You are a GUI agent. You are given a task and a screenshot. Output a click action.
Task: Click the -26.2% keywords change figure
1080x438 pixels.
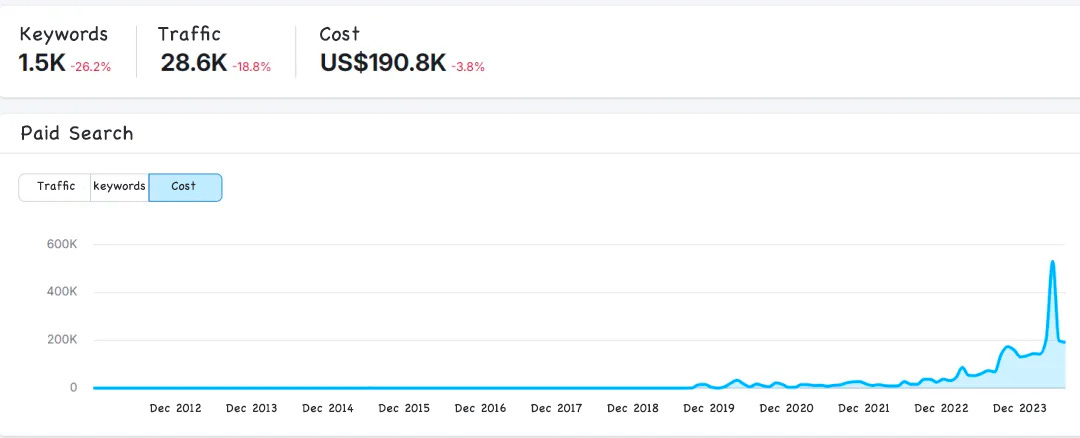[91, 67]
